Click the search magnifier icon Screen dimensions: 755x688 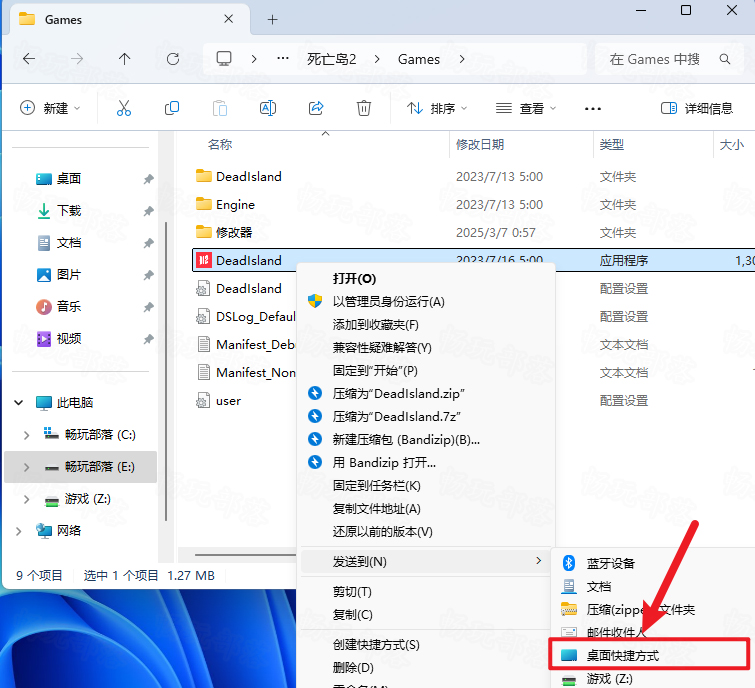(725, 59)
